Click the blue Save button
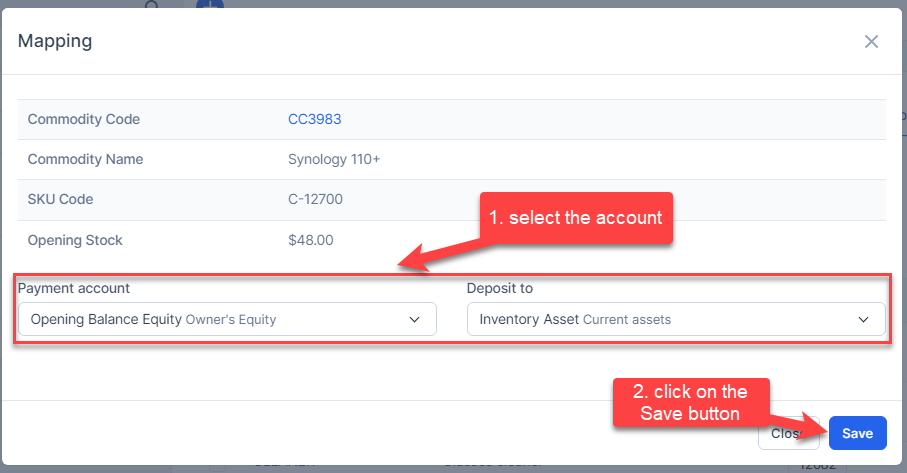Screen dimensions: 907x473 tap(857, 433)
